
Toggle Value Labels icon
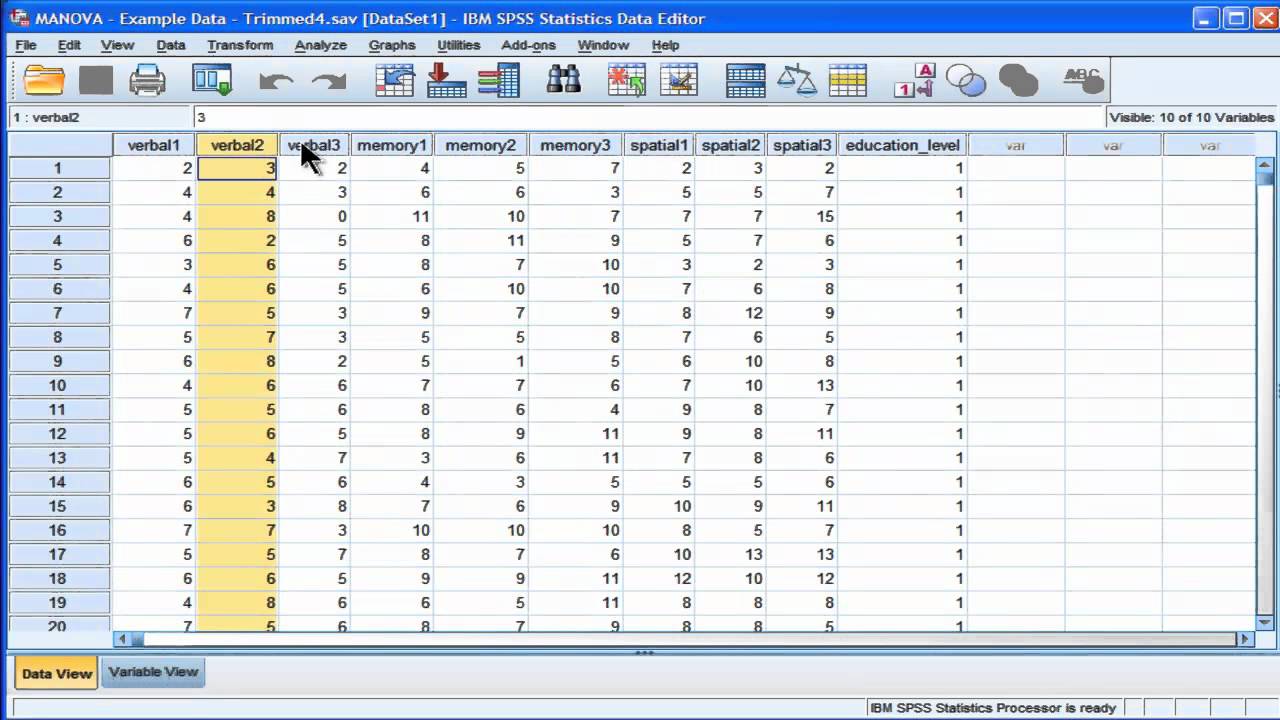coord(914,80)
